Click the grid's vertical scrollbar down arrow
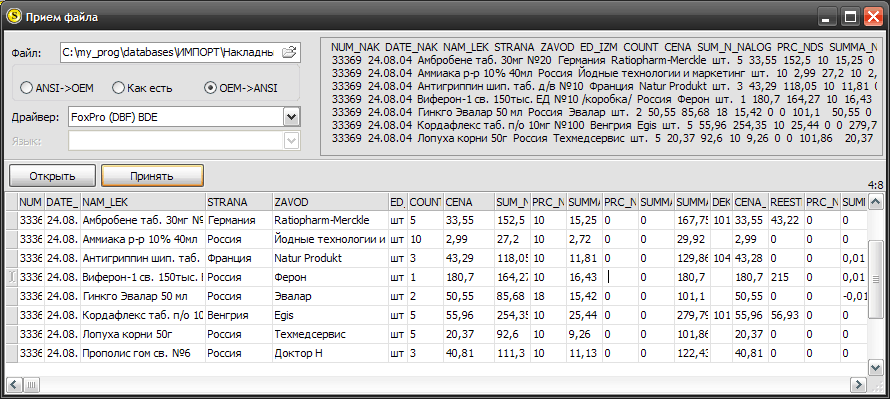The image size is (890, 399). click(x=876, y=368)
